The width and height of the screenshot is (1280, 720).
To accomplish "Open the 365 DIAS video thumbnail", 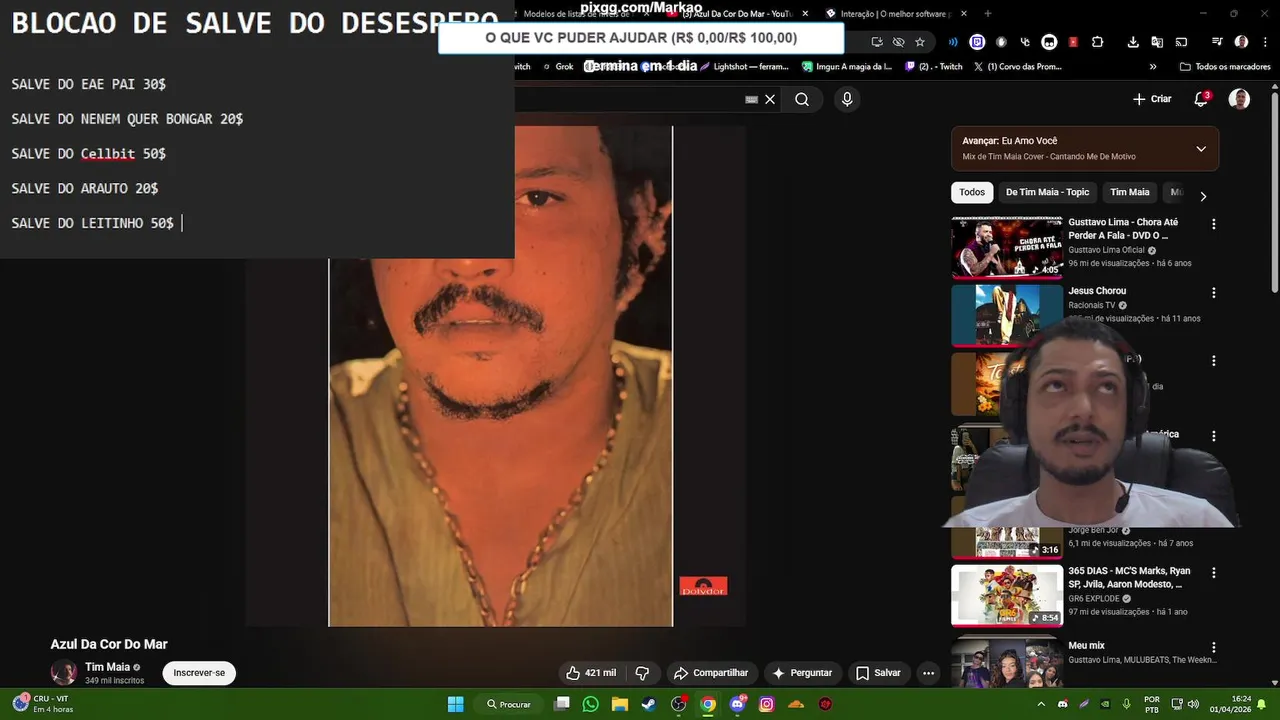I will click(1006, 596).
